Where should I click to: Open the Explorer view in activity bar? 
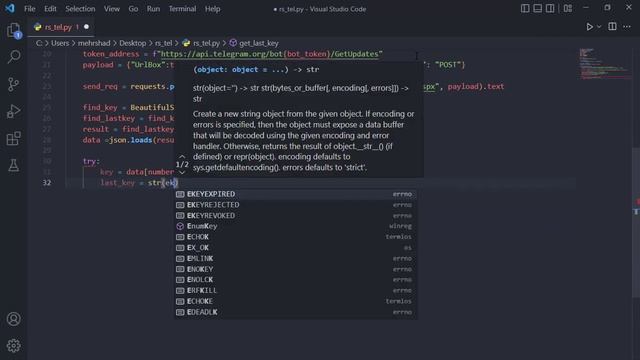tap(13, 31)
